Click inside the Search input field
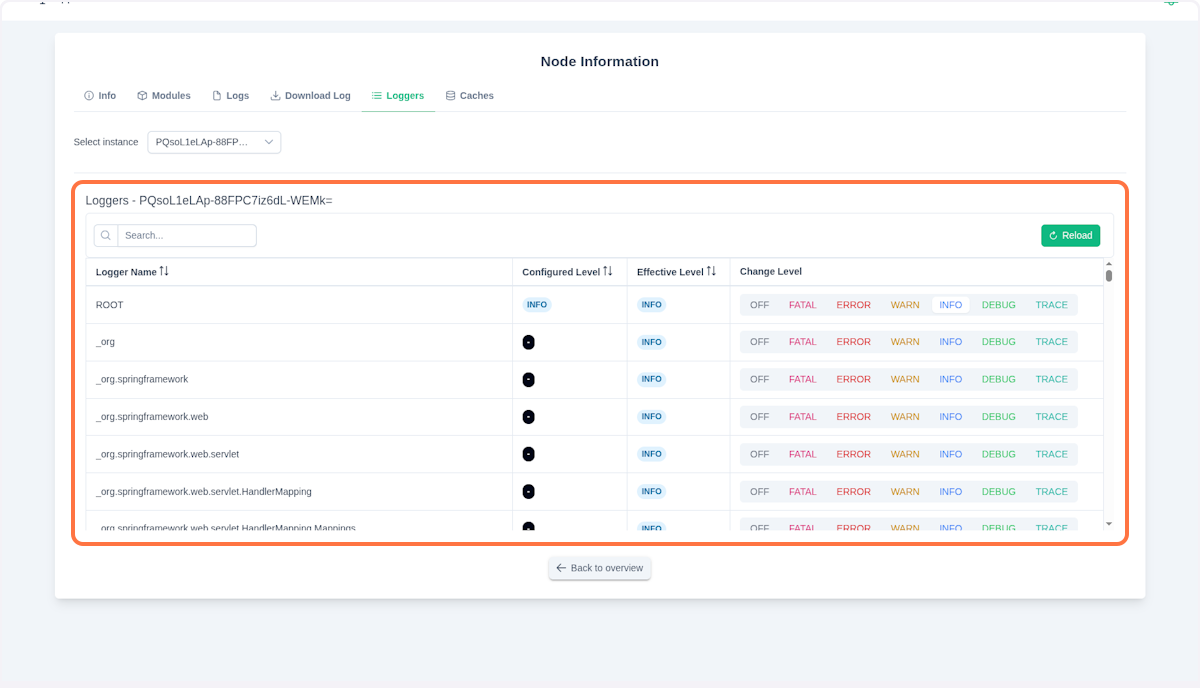 pyautogui.click(x=185, y=235)
